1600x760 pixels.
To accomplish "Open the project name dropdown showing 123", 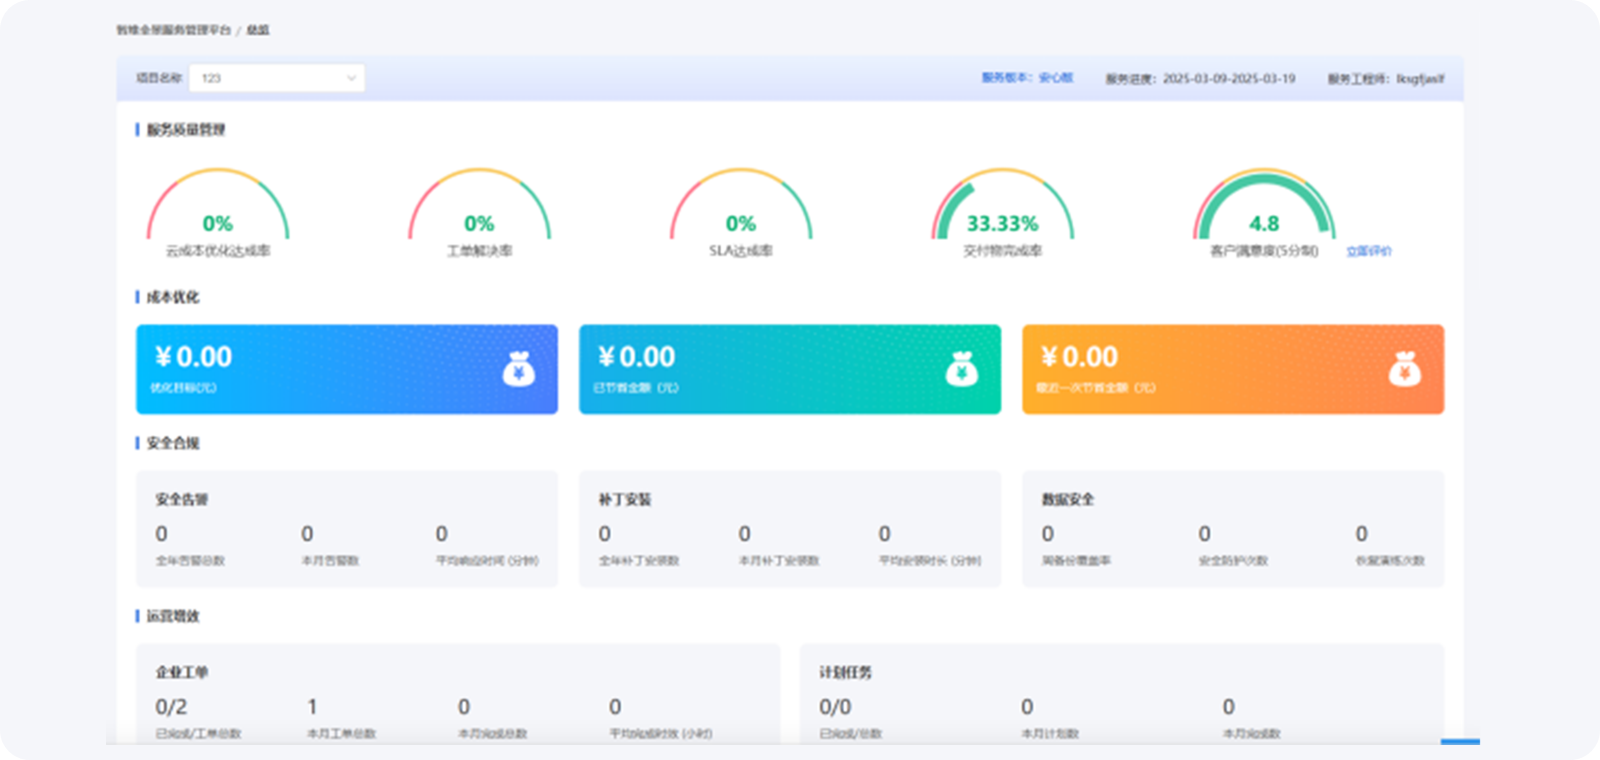I will point(276,78).
